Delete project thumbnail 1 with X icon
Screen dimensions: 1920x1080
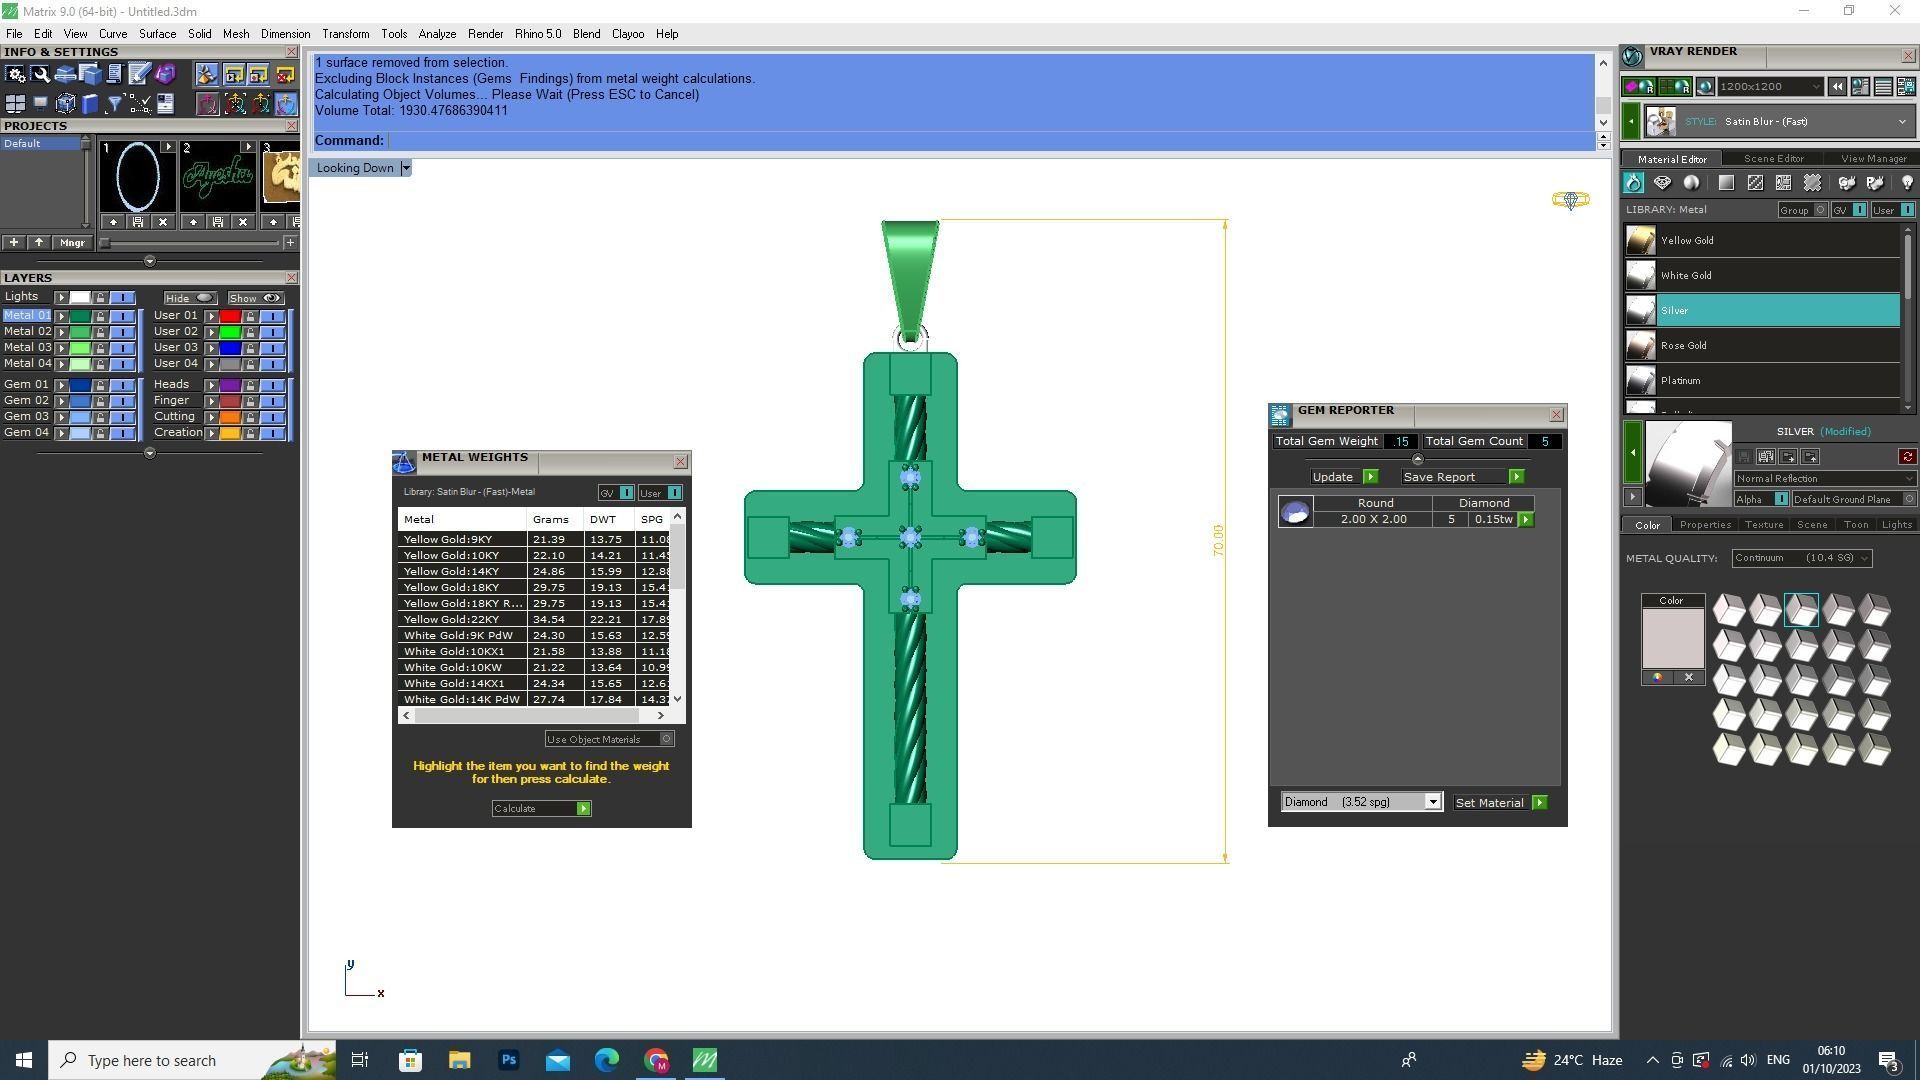(163, 222)
